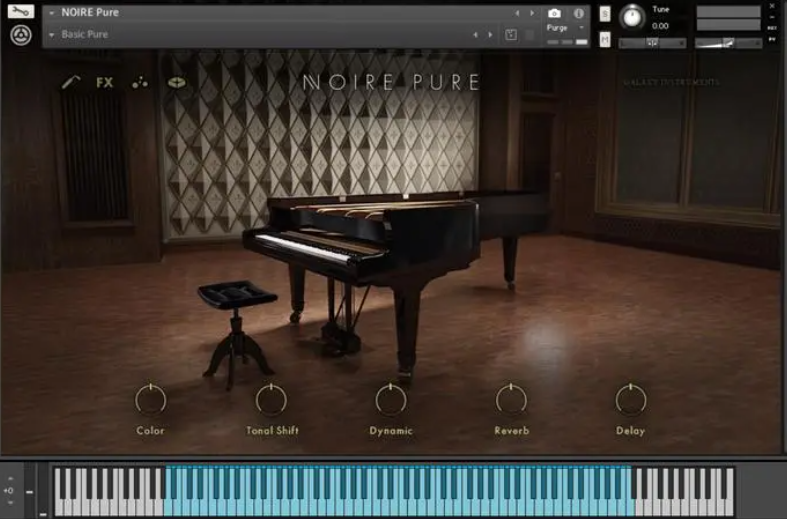This screenshot has height=519, width=787.
Task: Minimize the instrument header view
Action: (772, 17)
